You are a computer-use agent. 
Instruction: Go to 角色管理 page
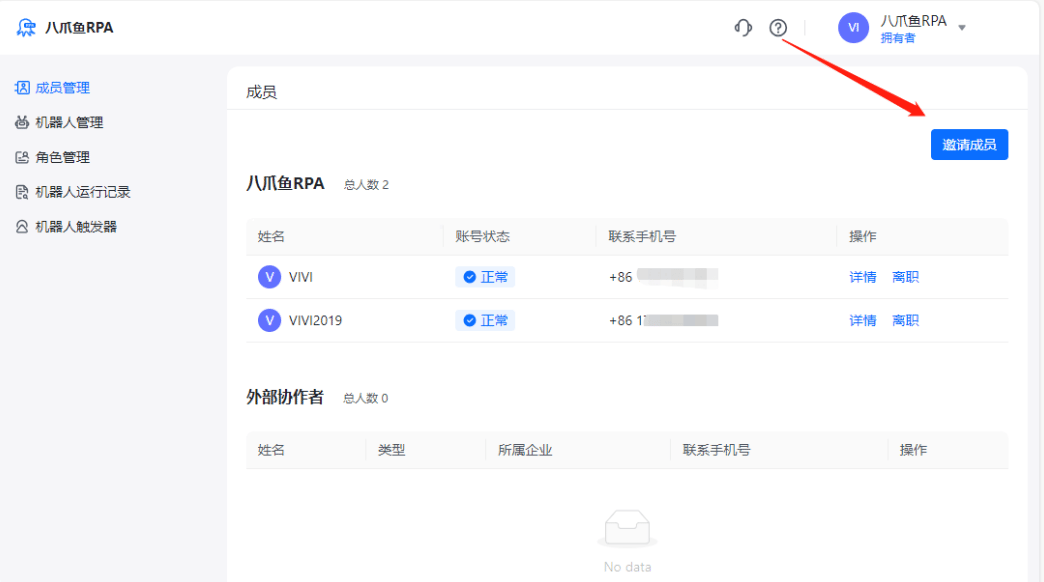click(63, 157)
